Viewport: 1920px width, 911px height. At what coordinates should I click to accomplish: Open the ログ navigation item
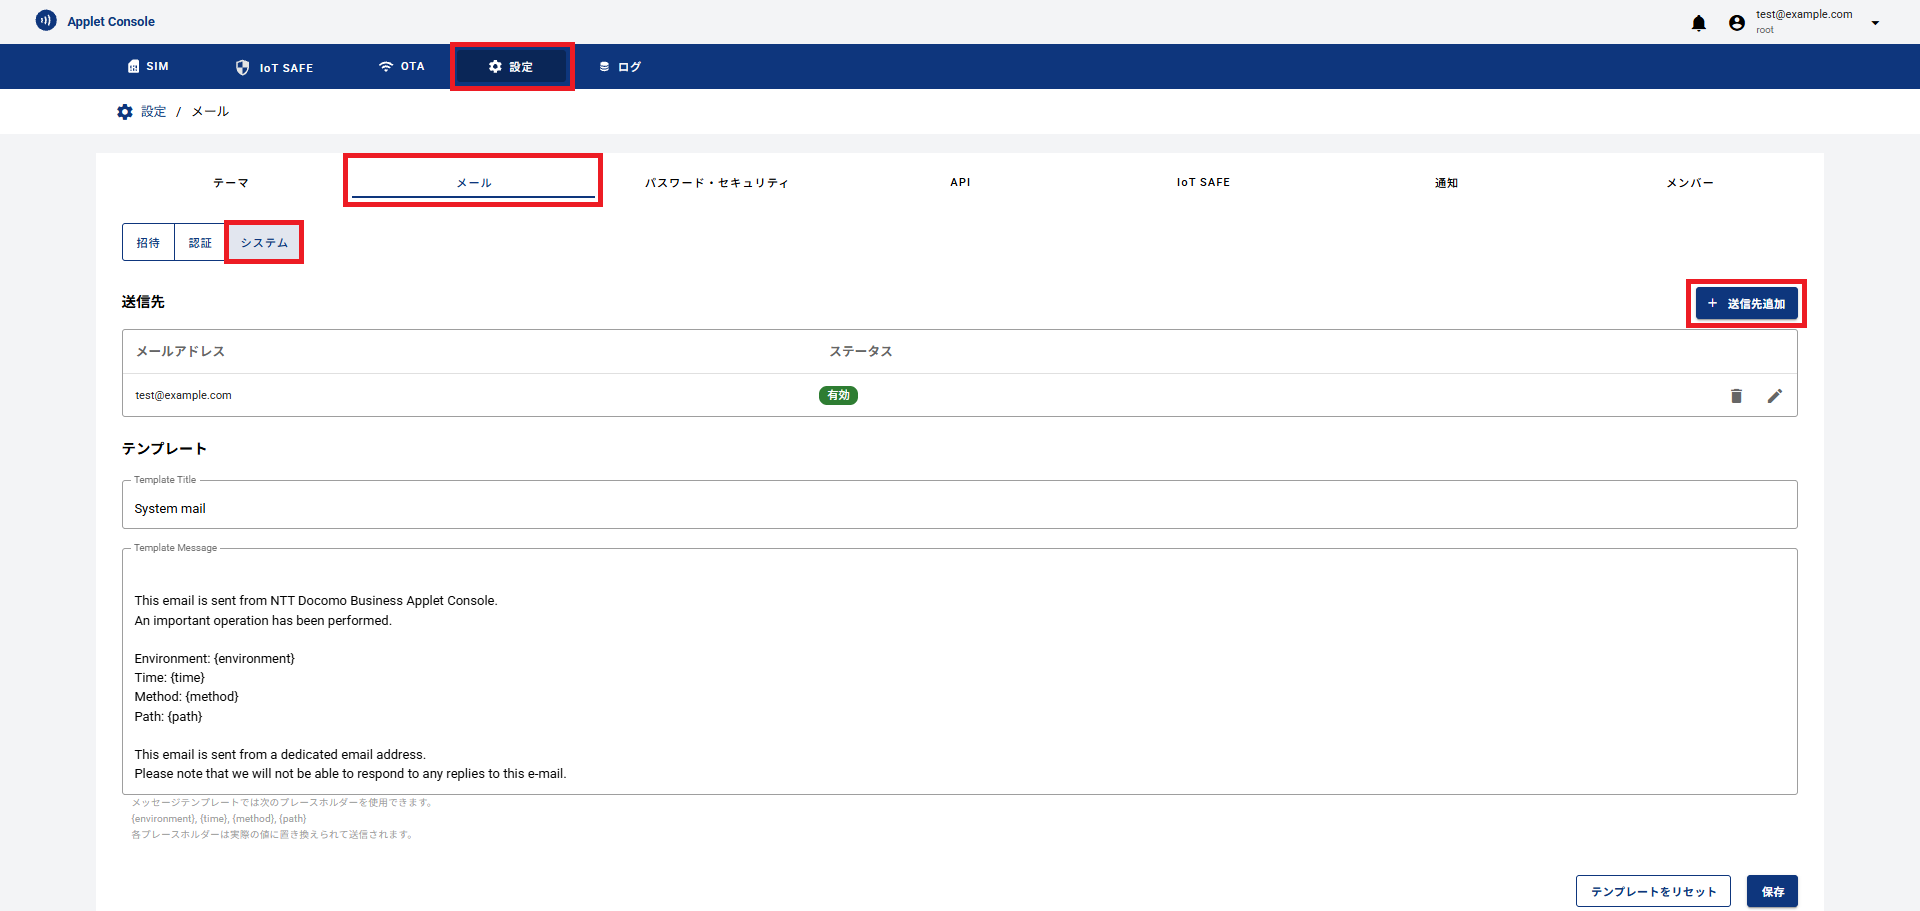[620, 67]
